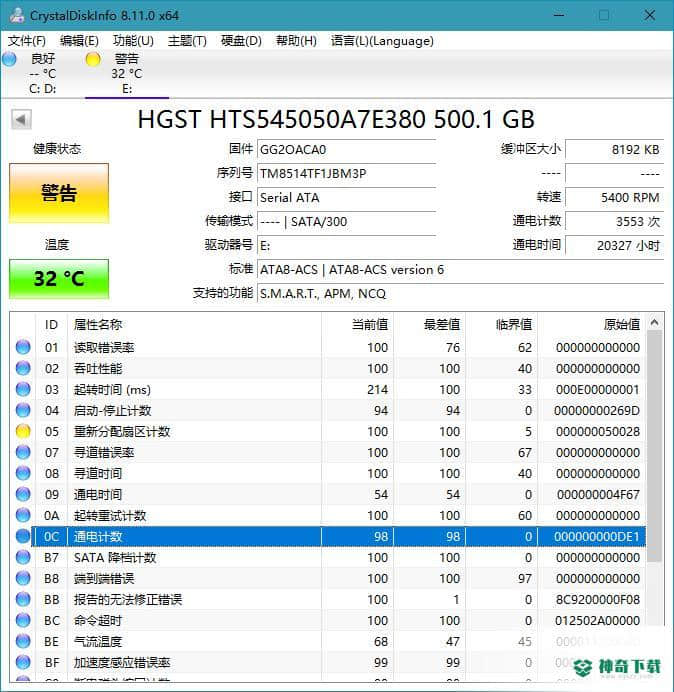This screenshot has width=674, height=692.
Task: Click the blue status orb for disk C: D:
Action: click(x=9, y=59)
